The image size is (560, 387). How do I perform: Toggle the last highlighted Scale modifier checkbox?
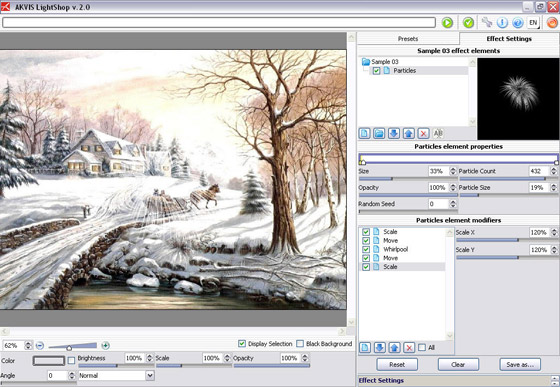pos(366,267)
